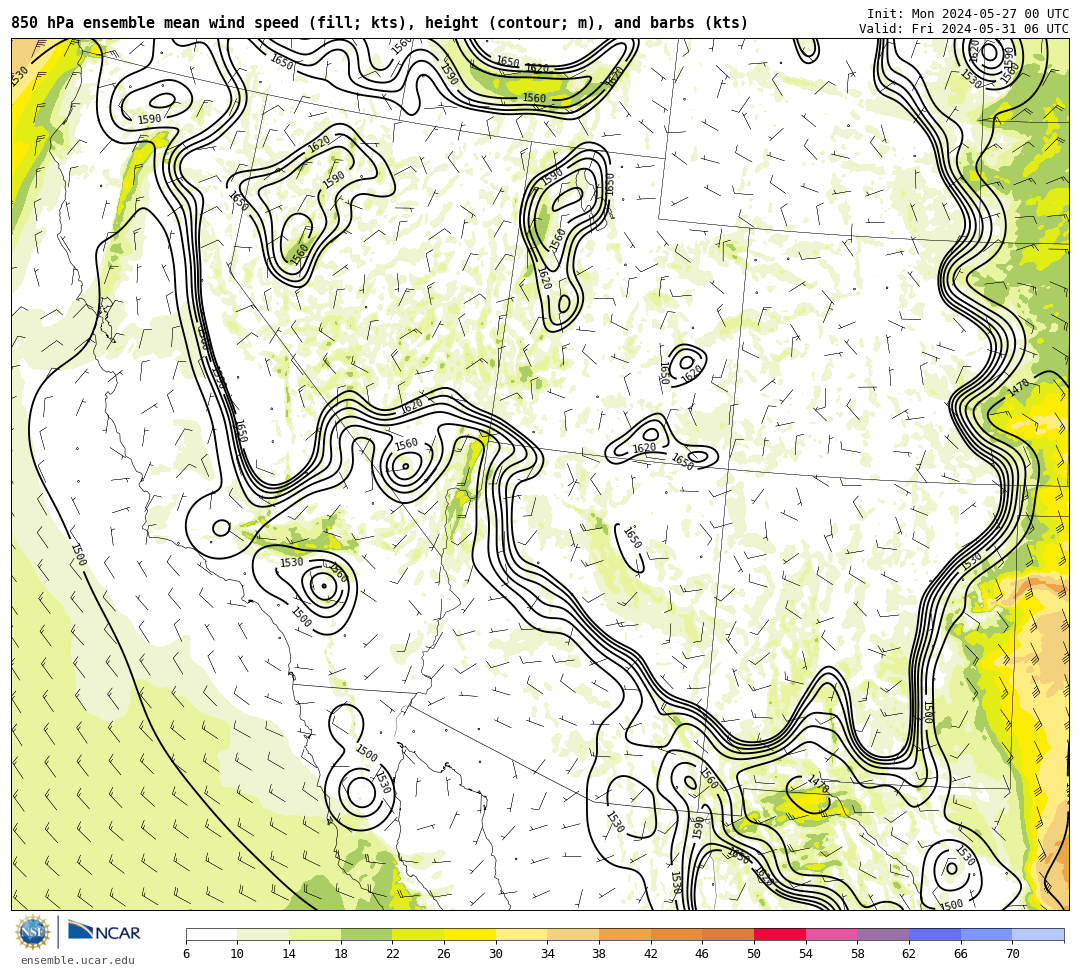Click the colorbar tick label 50

point(754,954)
